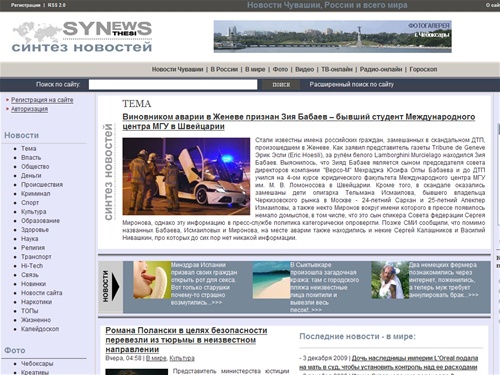Open Калейдоскоп category in sidebar
Viewport: 500px width, 375px height.
pyautogui.click(x=40, y=329)
